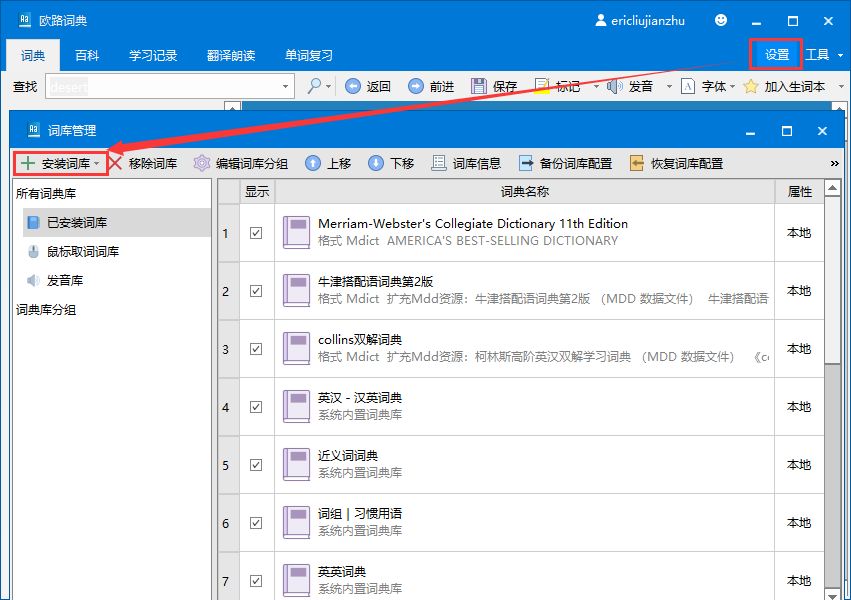851x600 pixels.
Task: Open 词库信息 list icon
Action: 439,163
